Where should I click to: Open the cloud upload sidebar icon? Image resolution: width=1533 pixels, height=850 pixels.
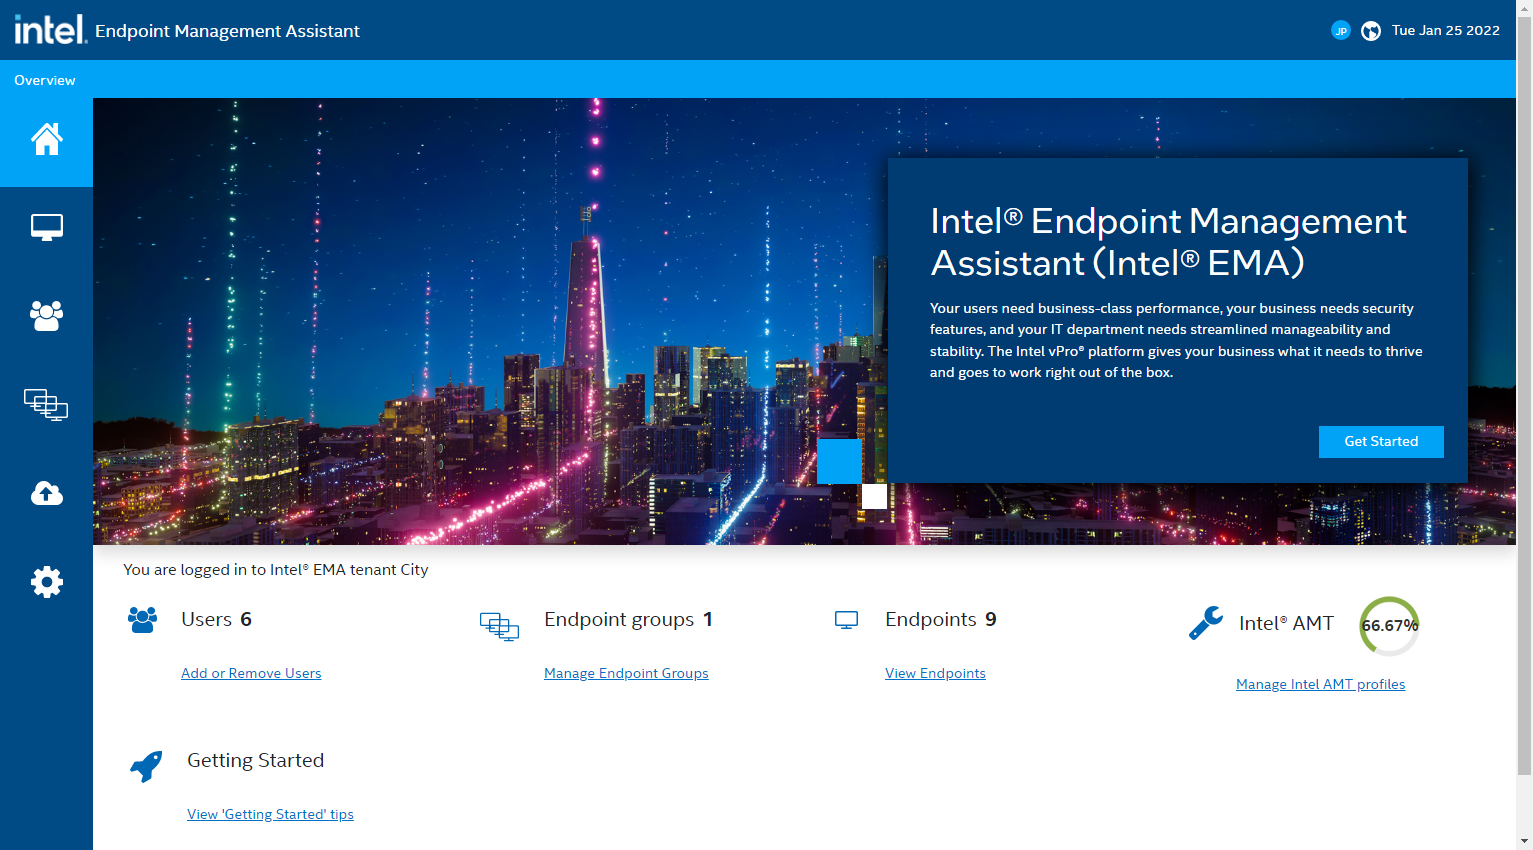[46, 493]
